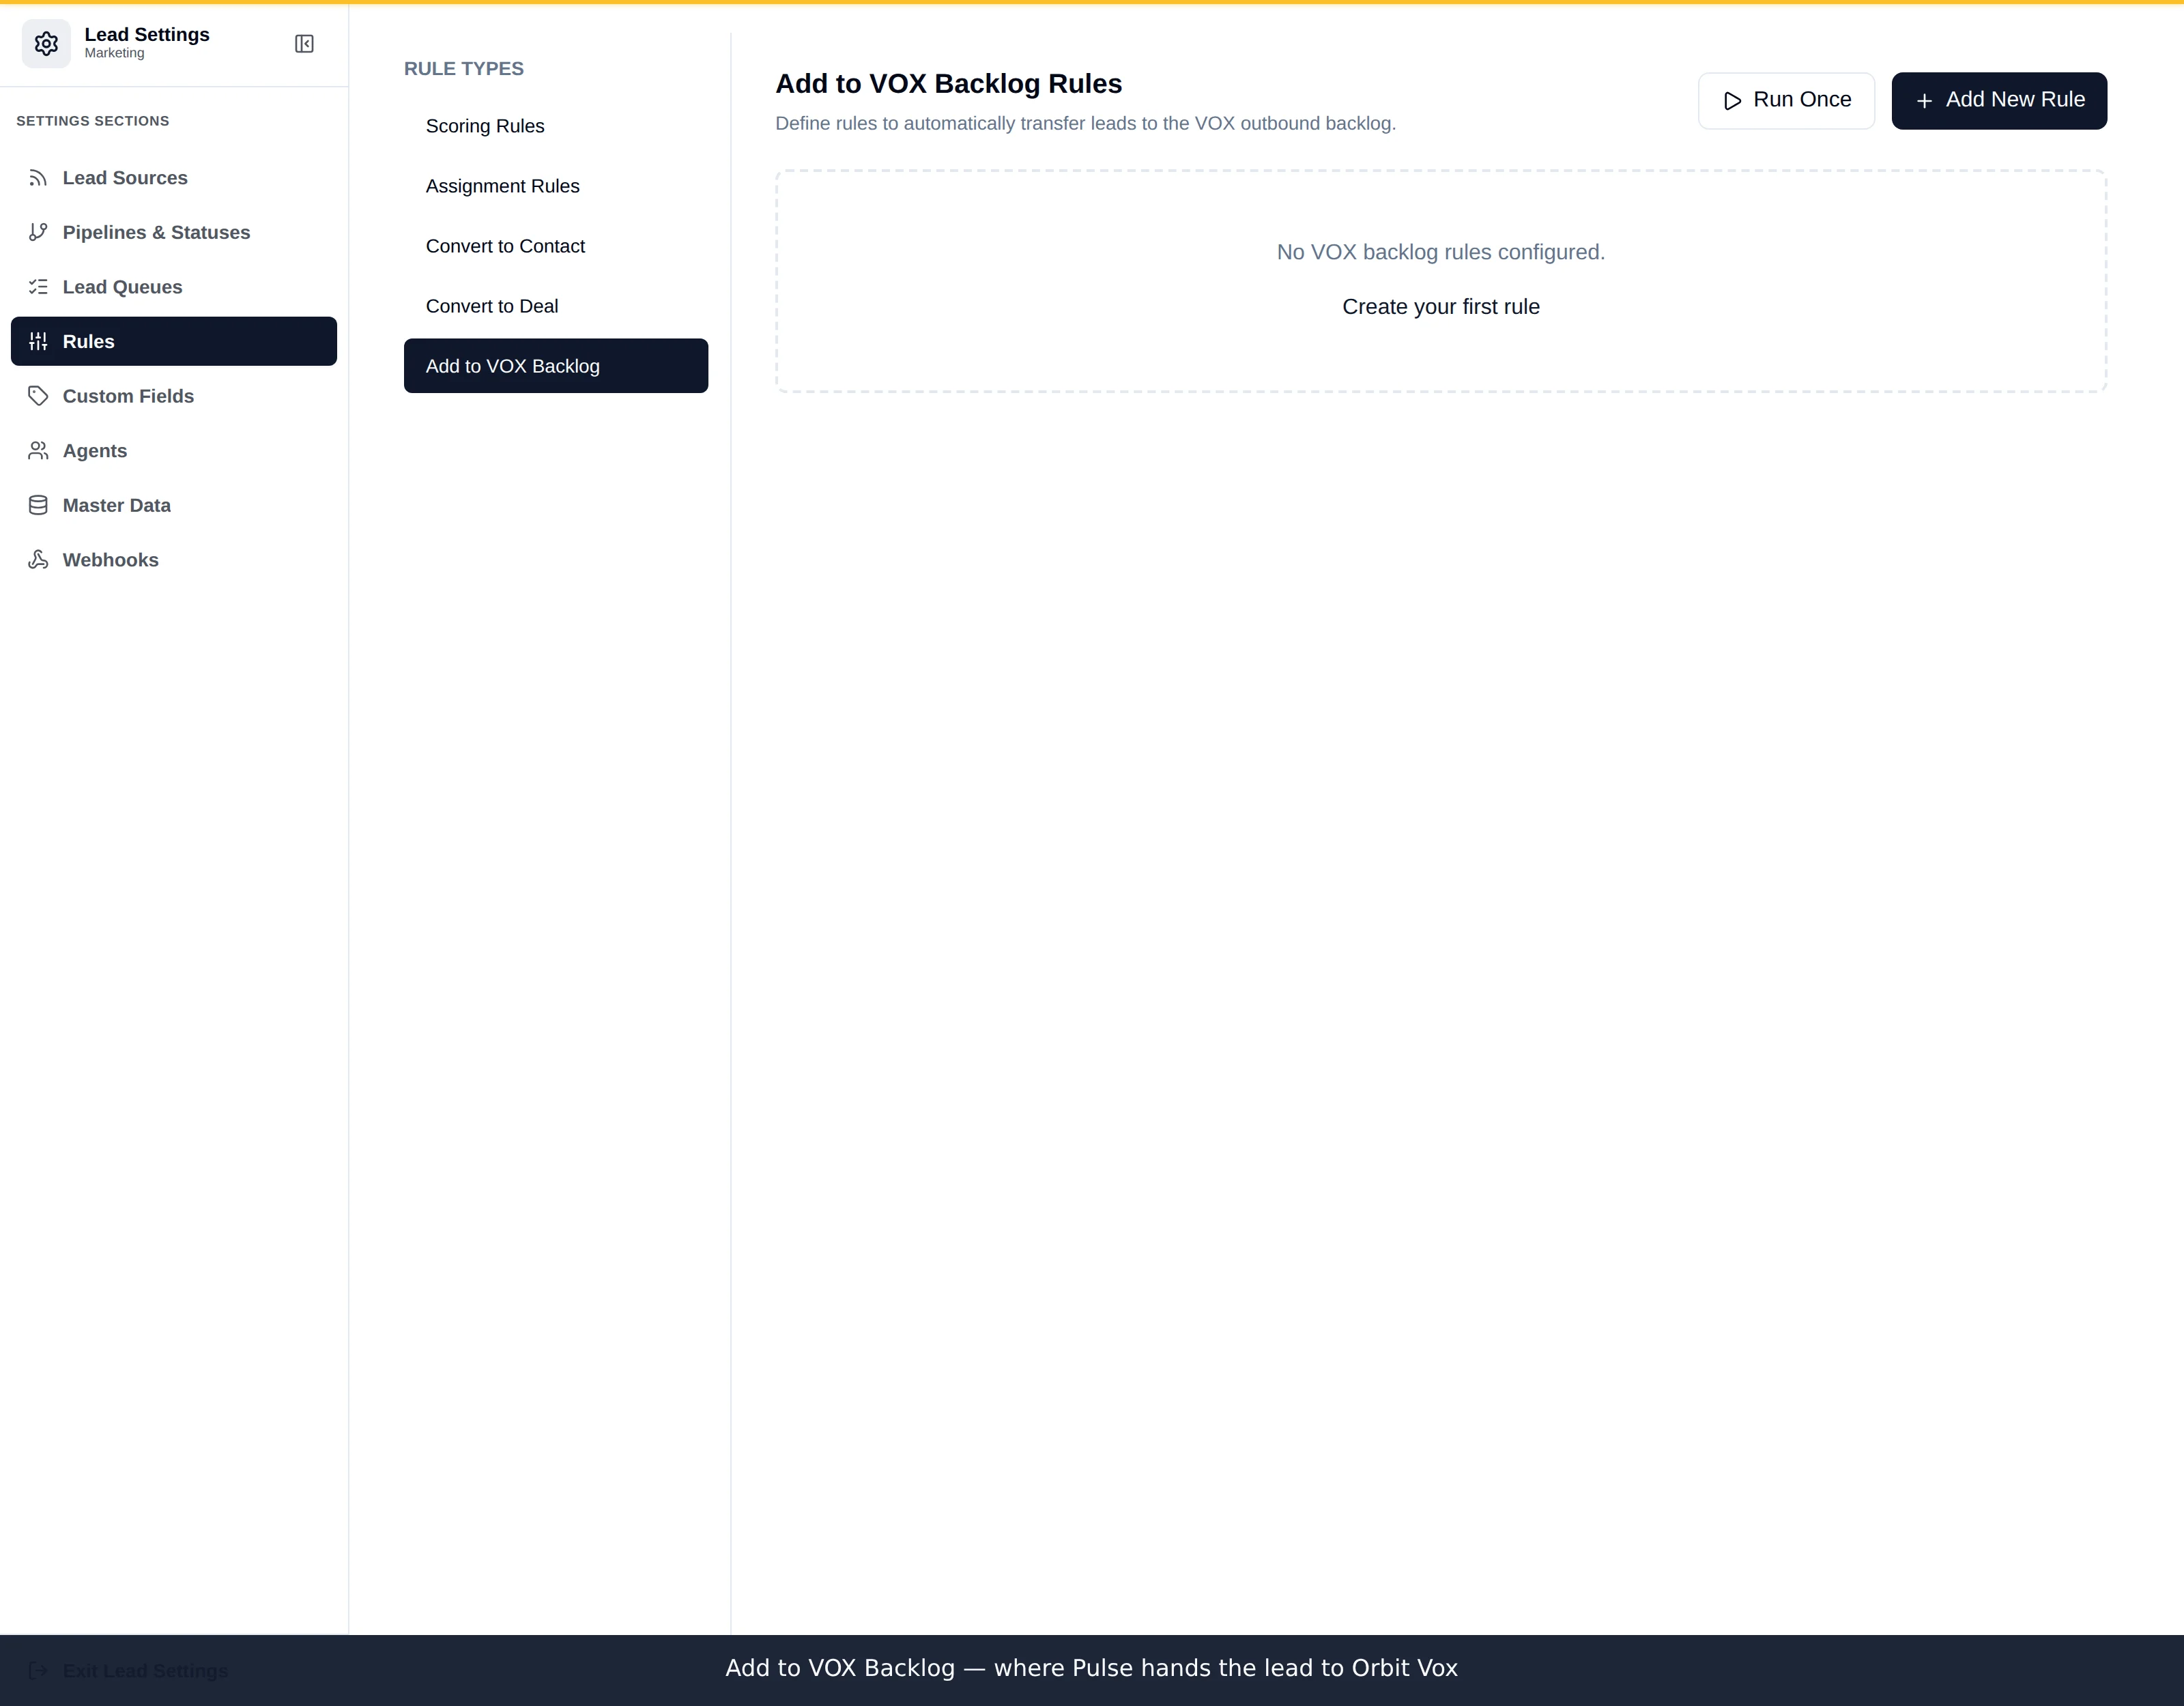Open Pipelines & Statuses settings
This screenshot has width=2184, height=1706.
pyautogui.click(x=174, y=232)
